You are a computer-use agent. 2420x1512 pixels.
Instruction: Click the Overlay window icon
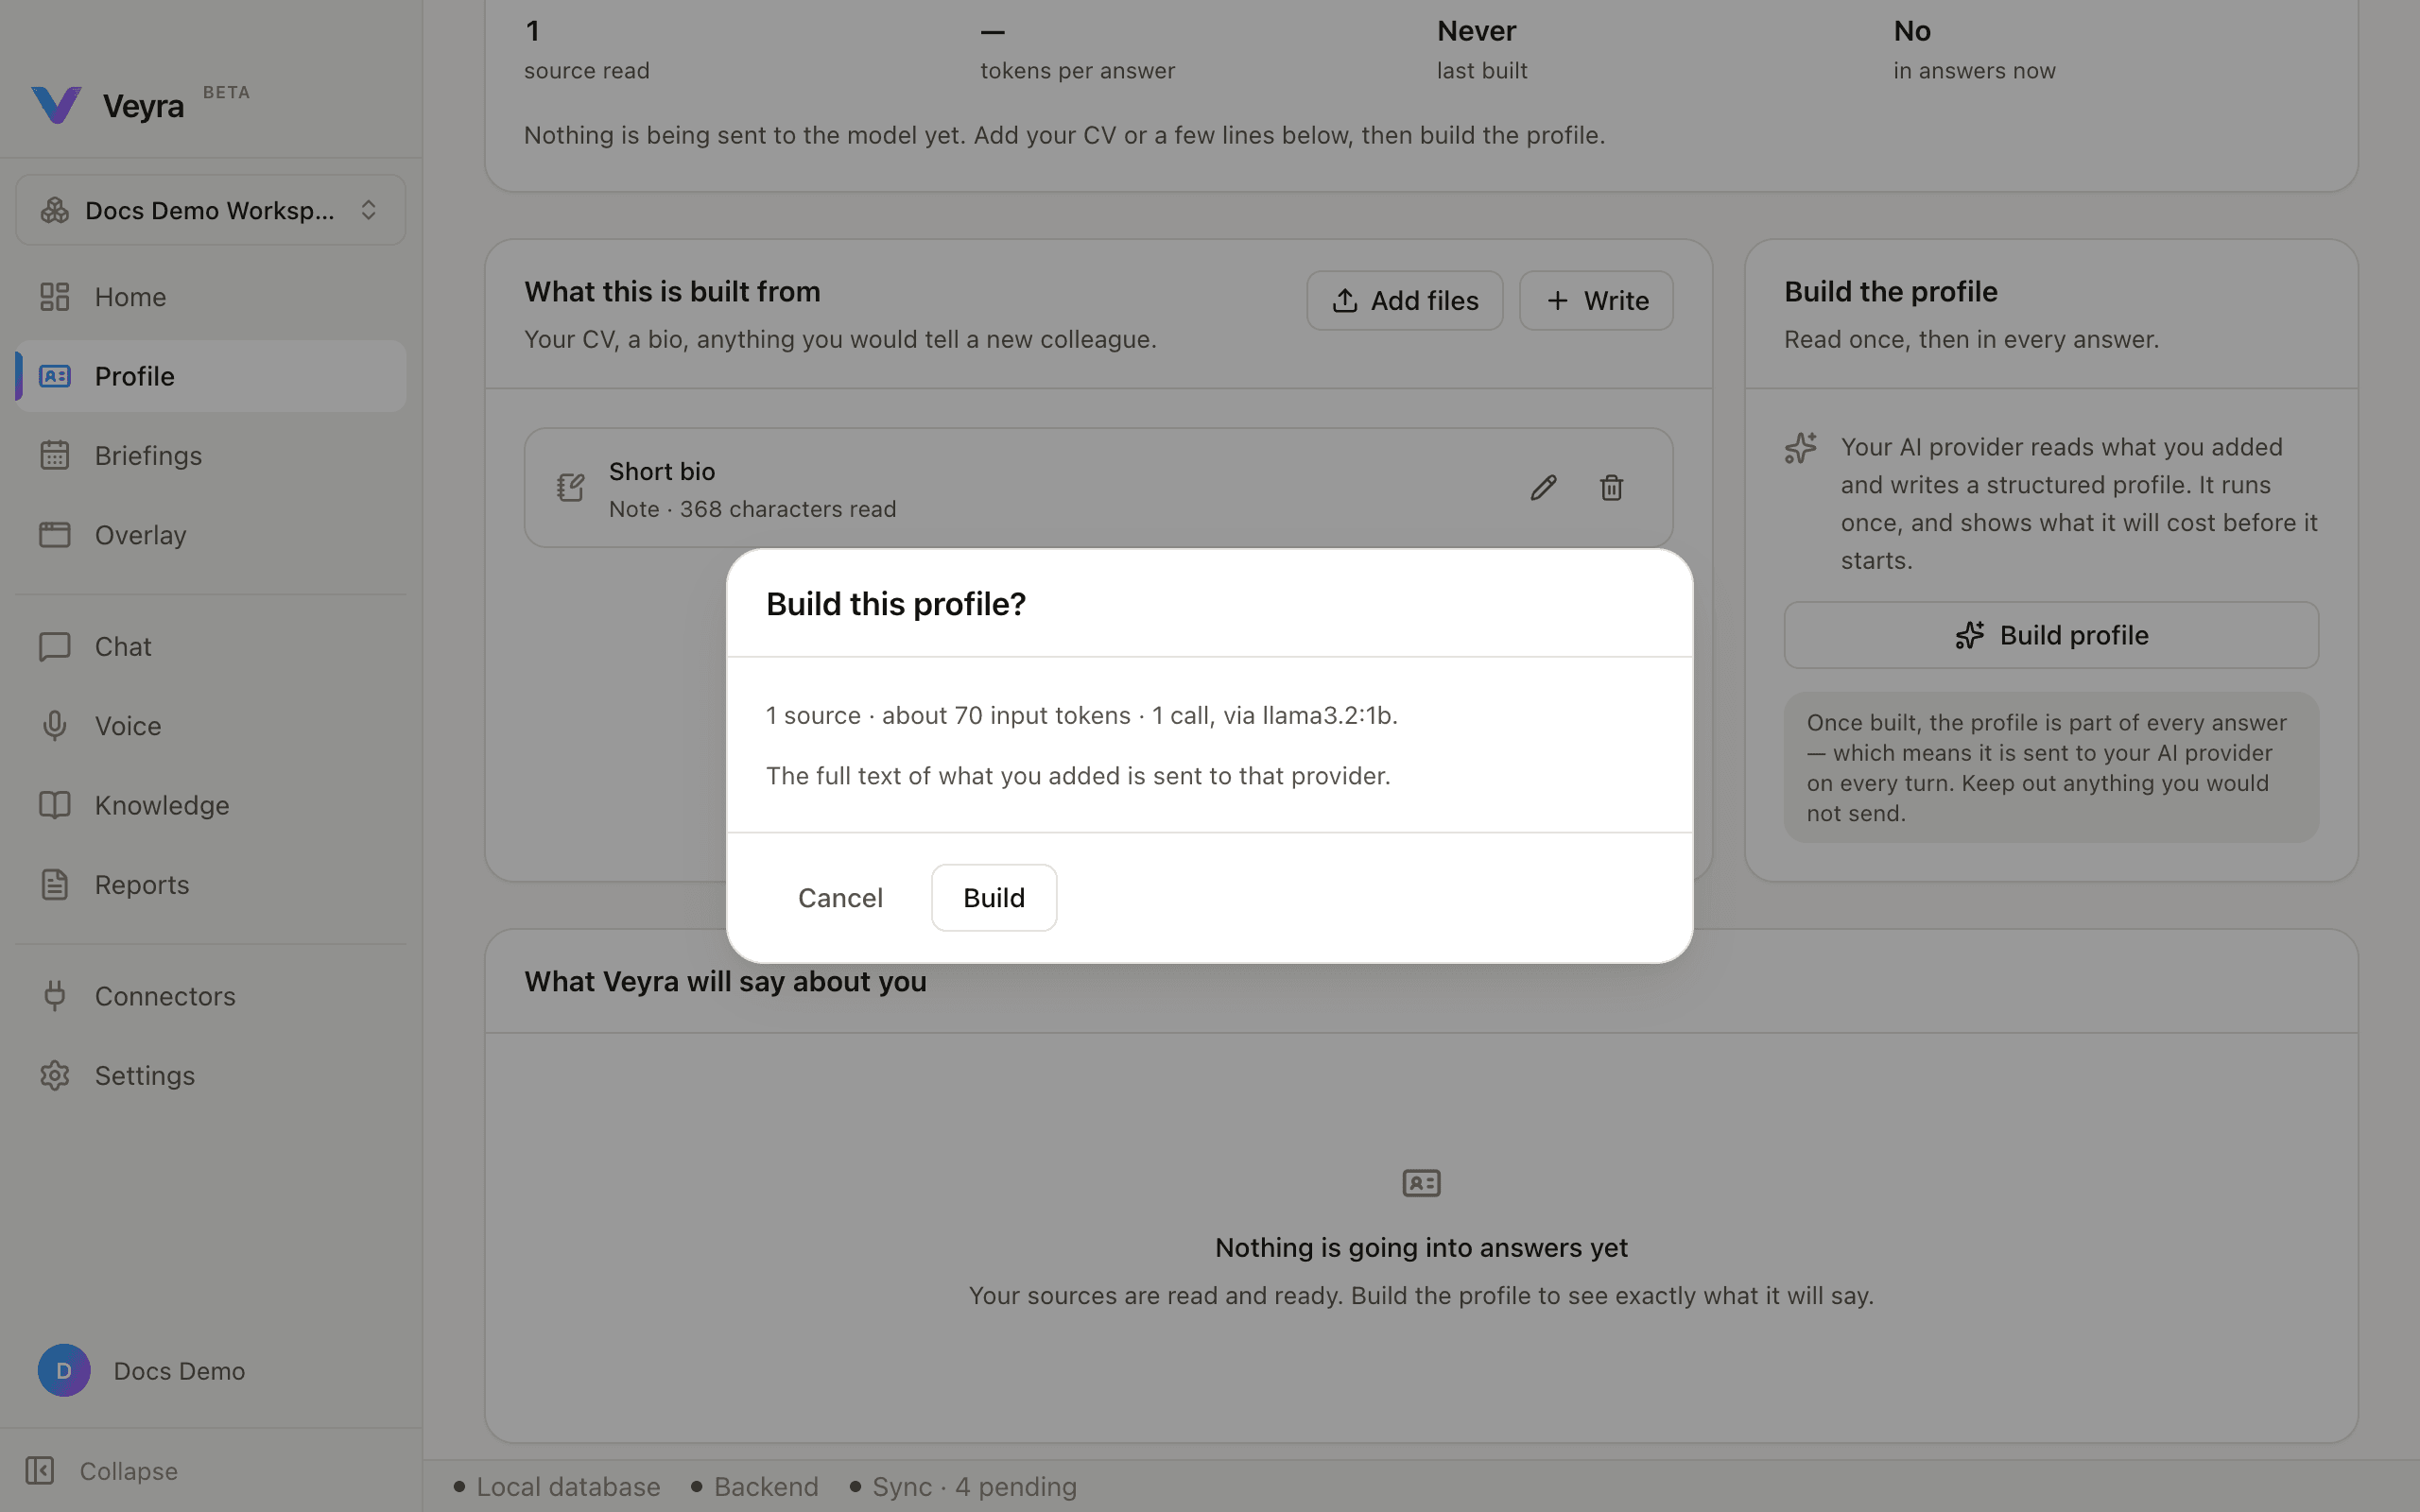click(54, 535)
